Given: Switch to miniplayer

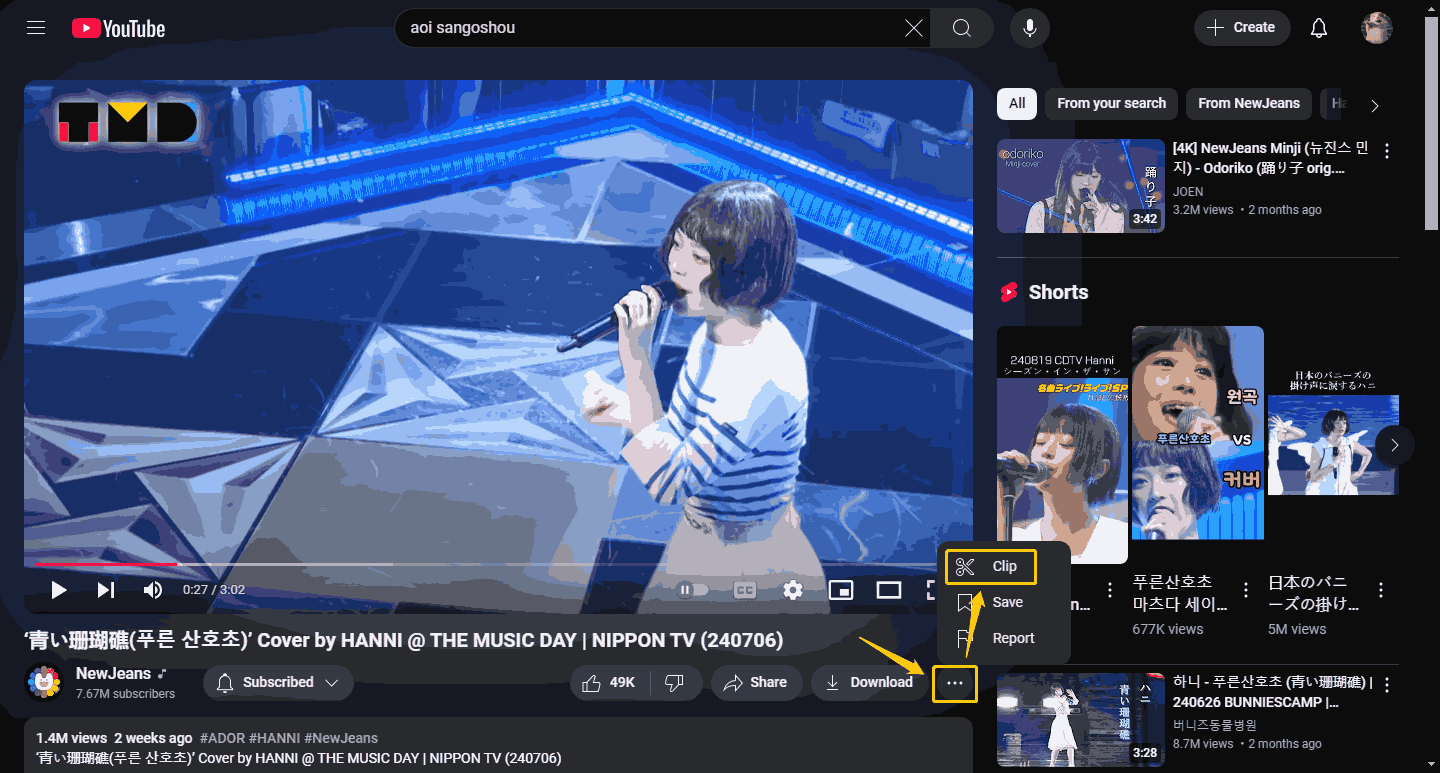Looking at the screenshot, I should pos(841,590).
